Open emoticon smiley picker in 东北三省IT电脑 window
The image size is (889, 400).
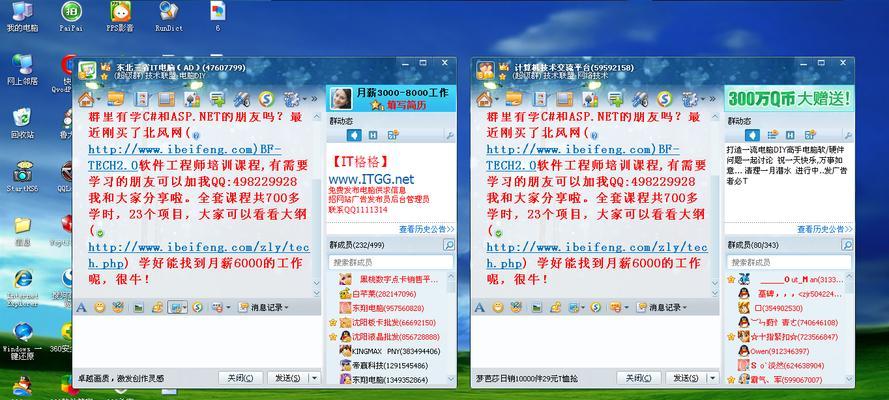(x=100, y=308)
